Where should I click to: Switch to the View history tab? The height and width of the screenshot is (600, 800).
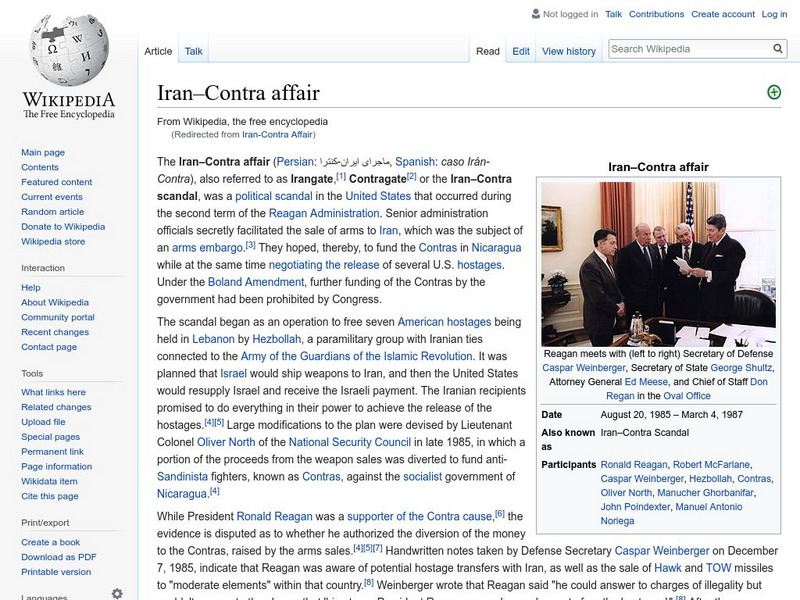tap(568, 51)
